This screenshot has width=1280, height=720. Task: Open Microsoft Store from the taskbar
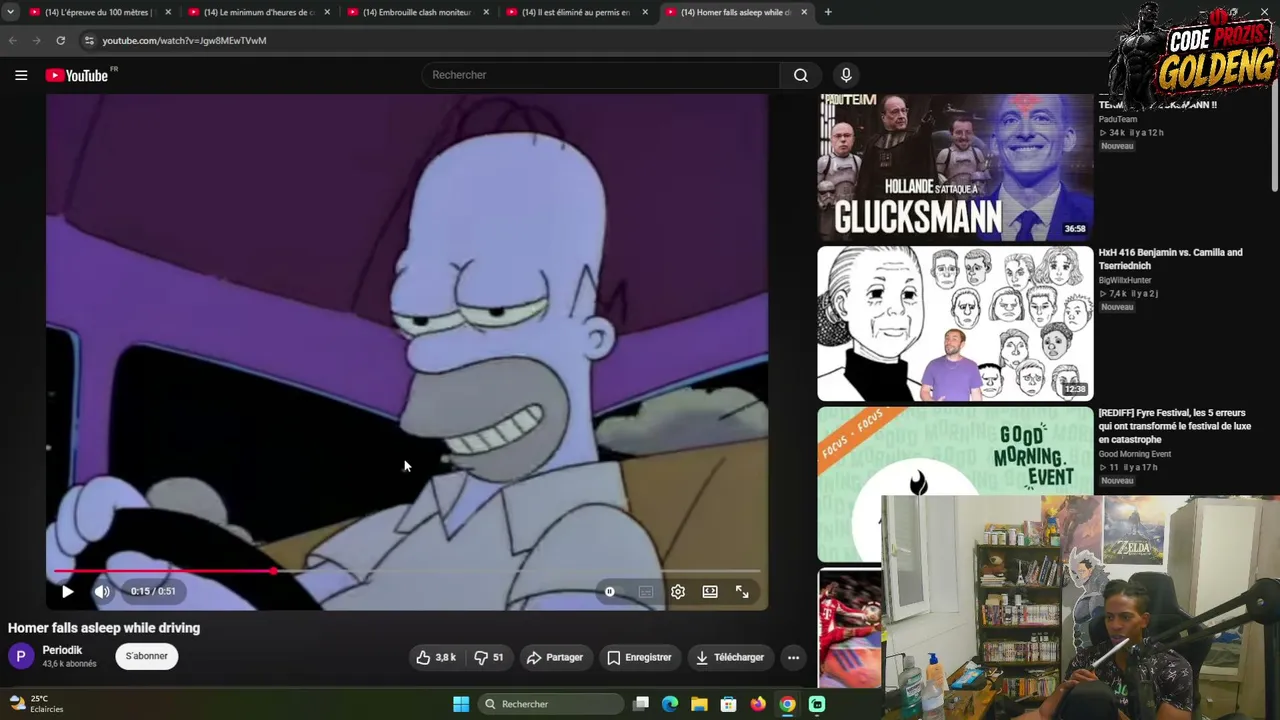(729, 704)
